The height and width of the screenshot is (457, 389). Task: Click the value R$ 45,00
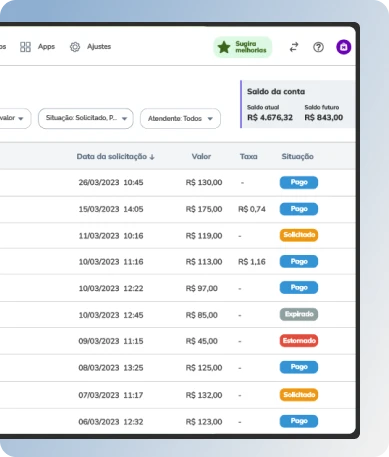202,341
